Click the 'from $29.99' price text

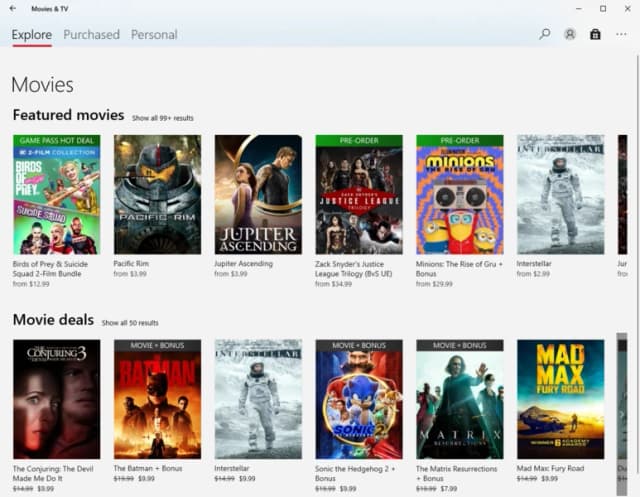tap(434, 284)
